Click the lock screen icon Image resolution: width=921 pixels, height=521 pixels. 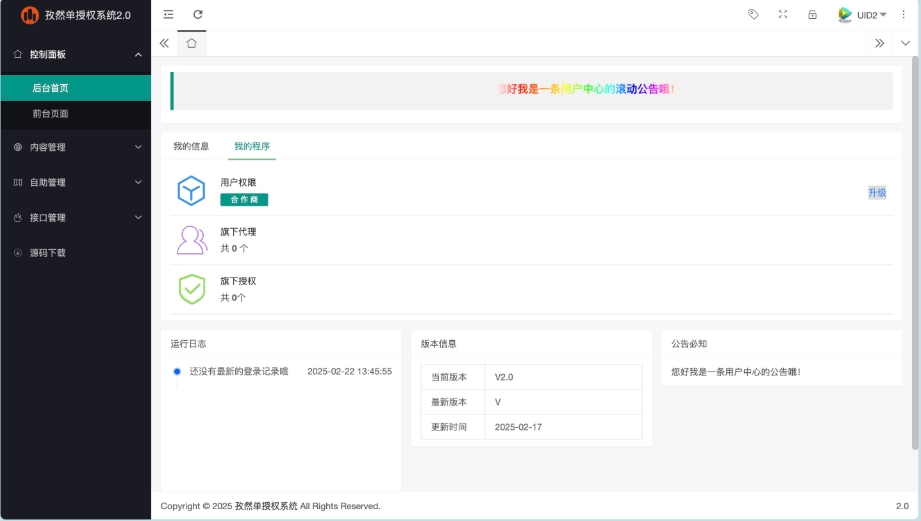tap(812, 14)
